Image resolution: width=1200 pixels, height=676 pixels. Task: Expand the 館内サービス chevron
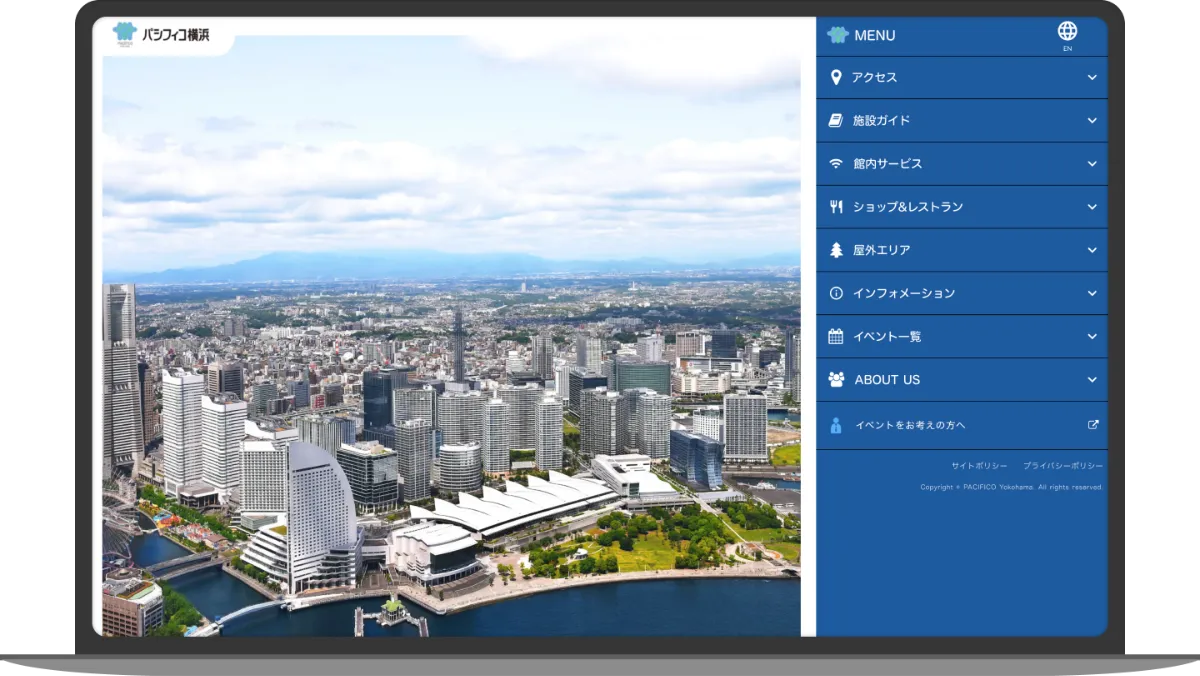(x=1092, y=163)
